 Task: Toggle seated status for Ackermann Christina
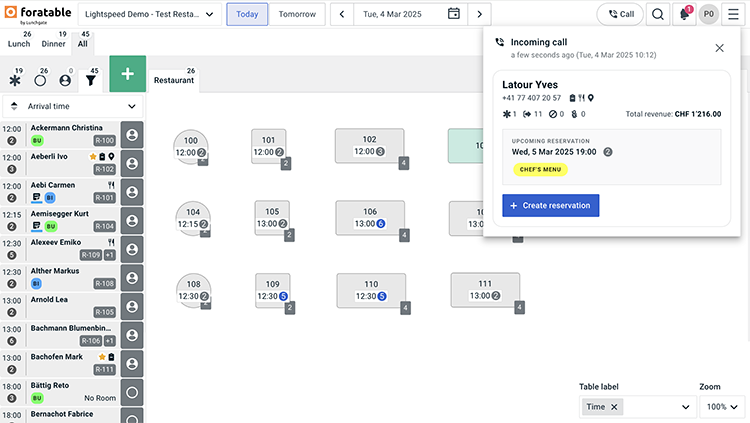point(132,134)
